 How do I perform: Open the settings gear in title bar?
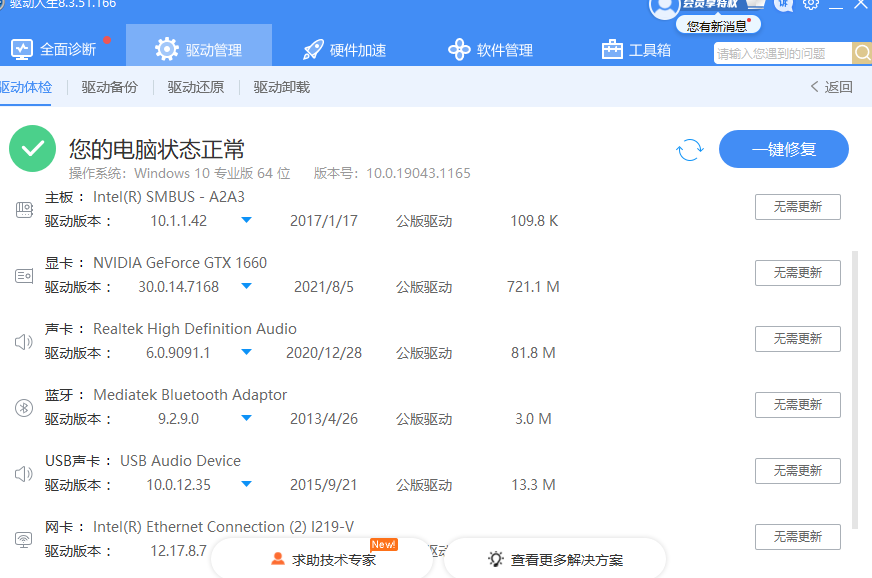(x=810, y=4)
